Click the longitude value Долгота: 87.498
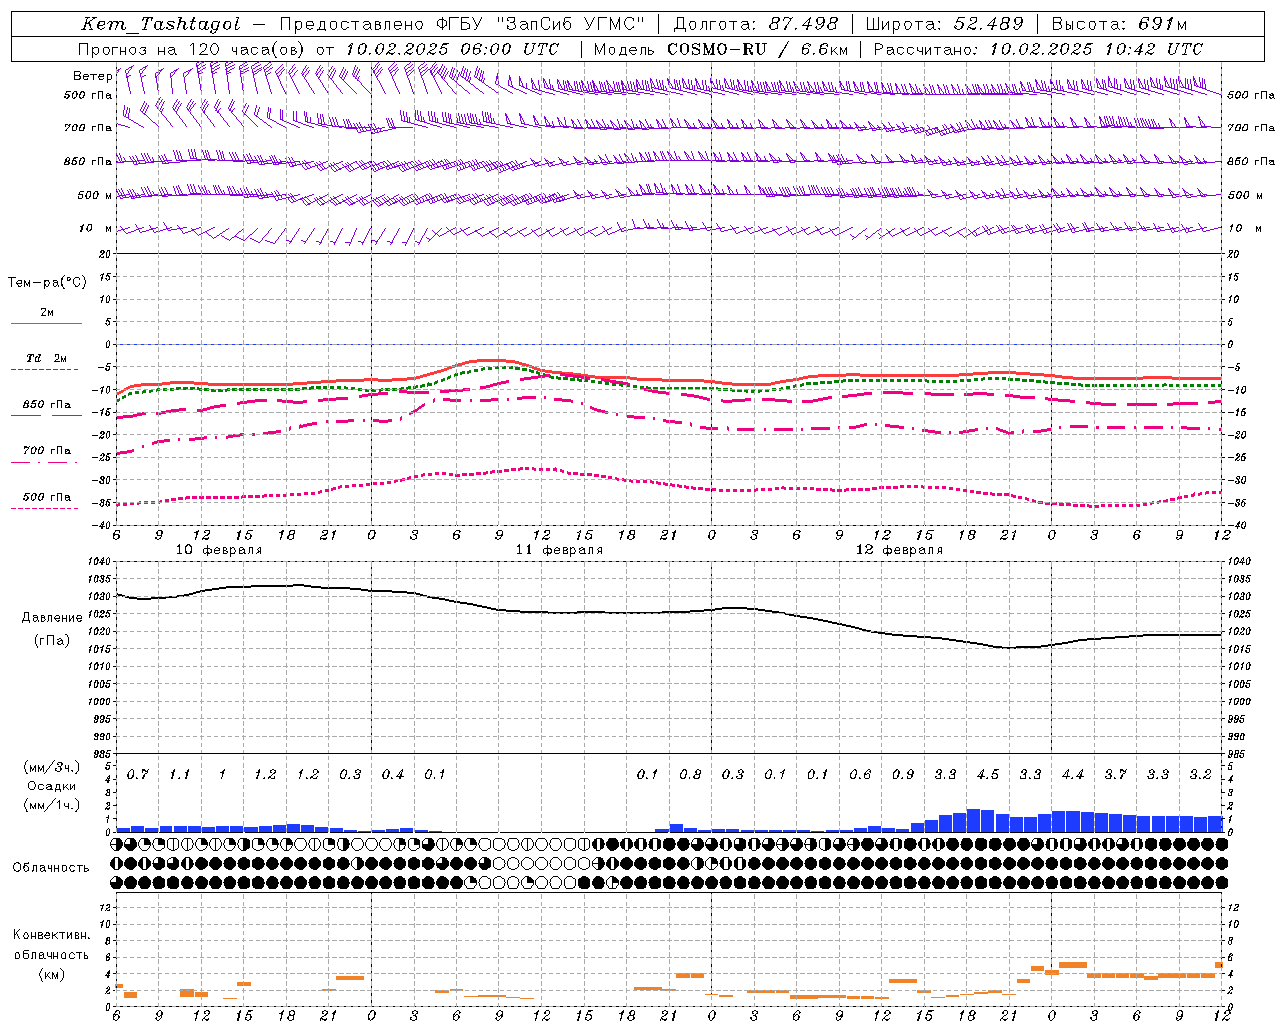This screenshot has height=1024, width=1280. point(756,24)
